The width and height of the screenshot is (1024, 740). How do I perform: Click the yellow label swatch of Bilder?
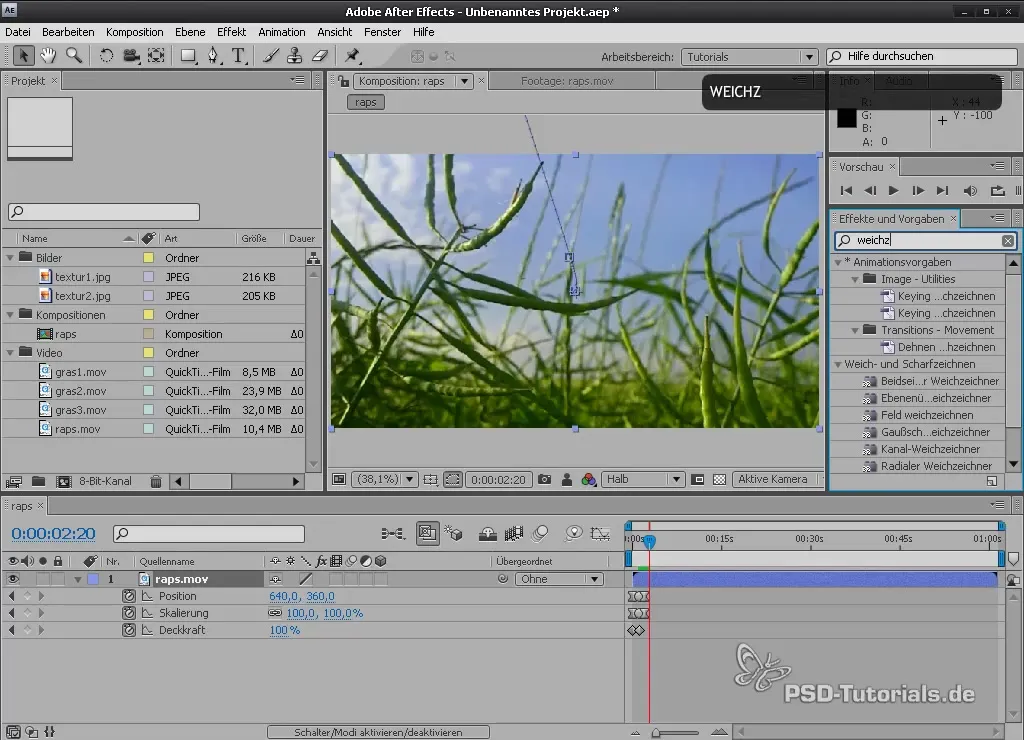(148, 258)
